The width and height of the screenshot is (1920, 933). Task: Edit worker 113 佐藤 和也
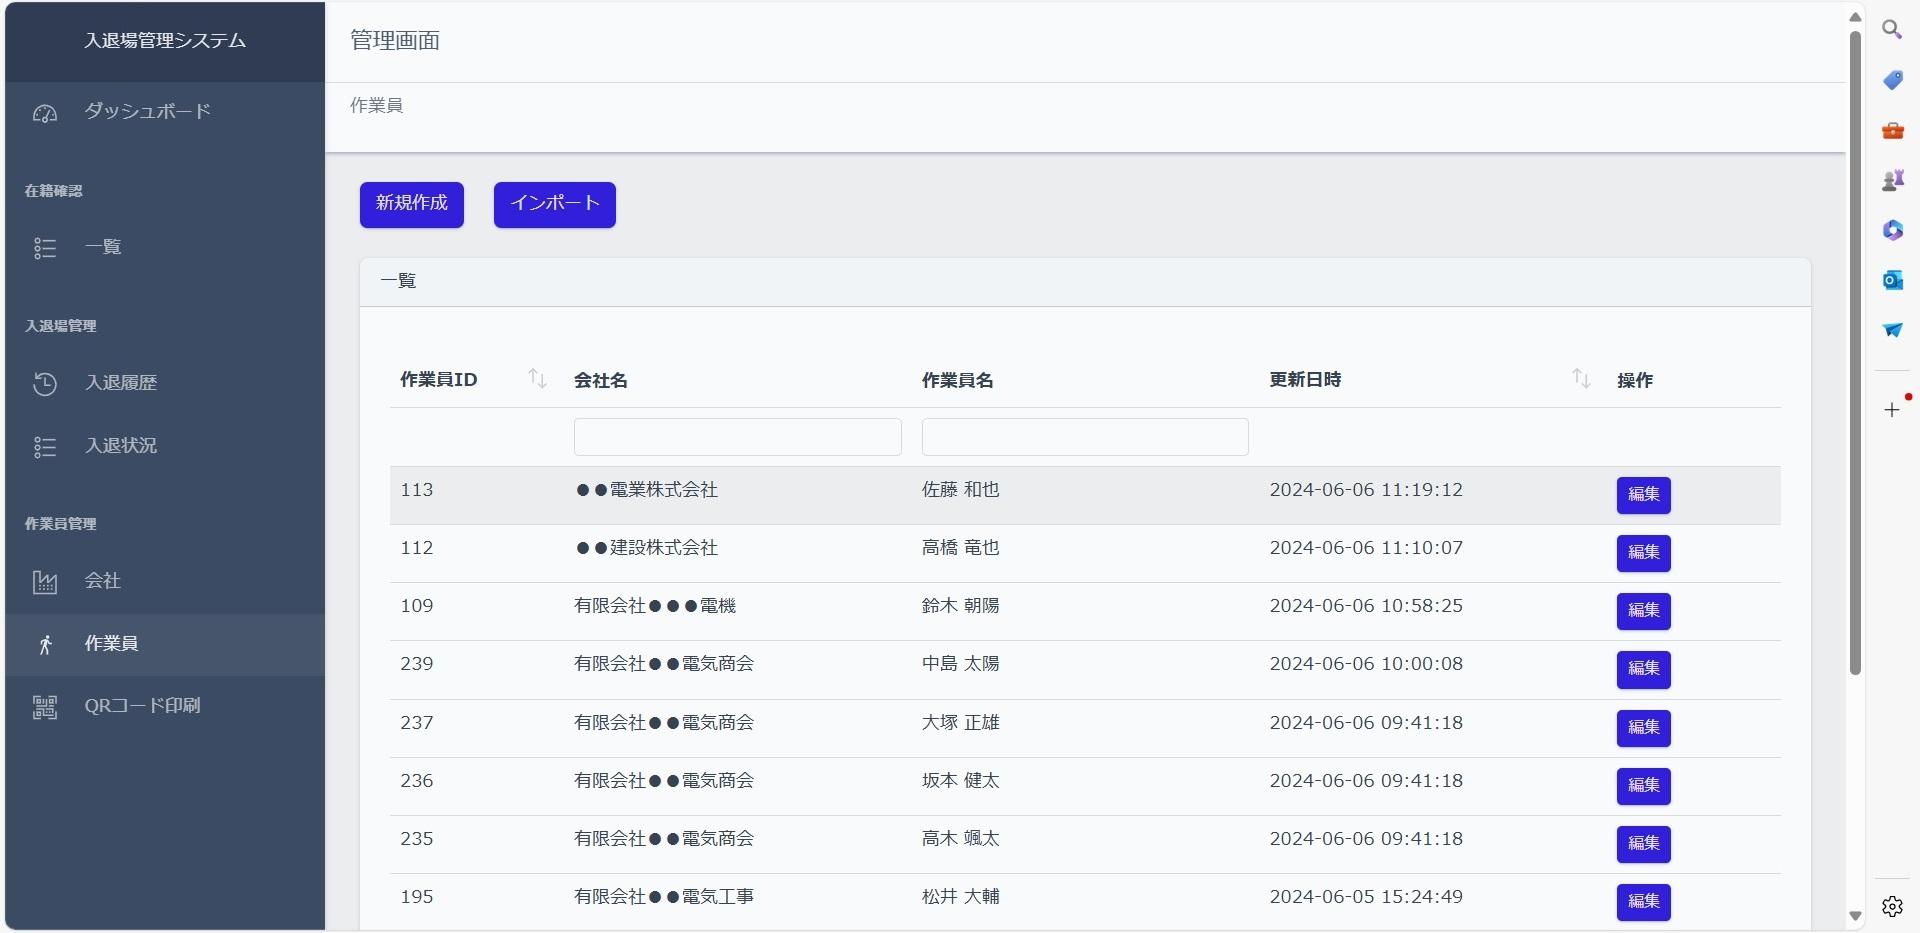tap(1644, 495)
